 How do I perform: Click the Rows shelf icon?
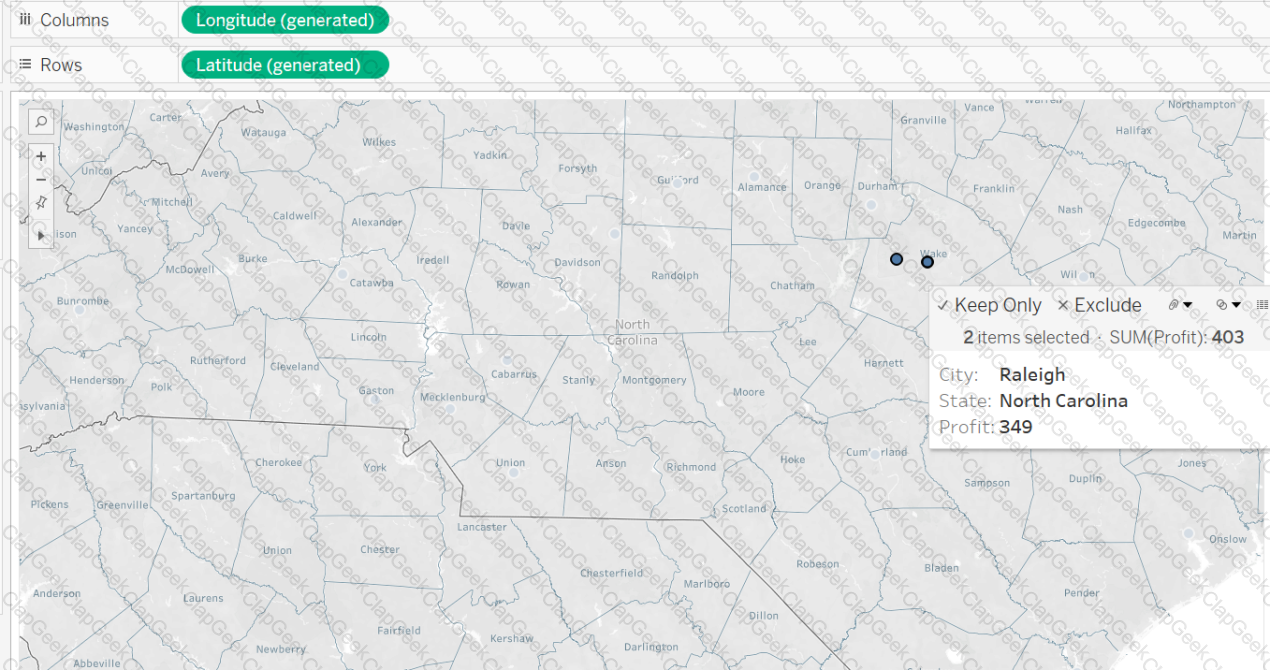pos(26,65)
